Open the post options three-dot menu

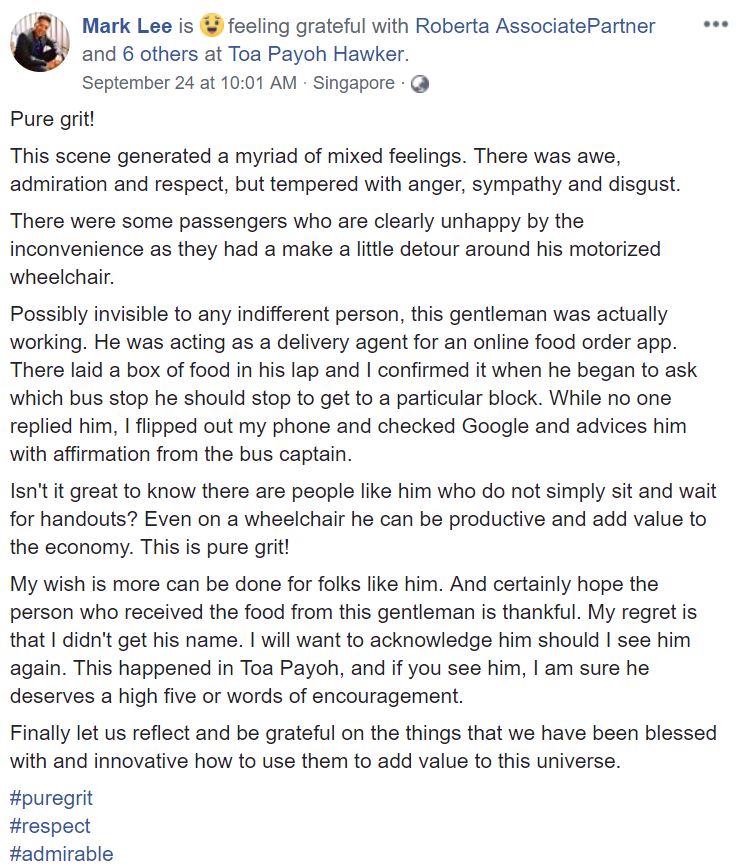point(715,23)
